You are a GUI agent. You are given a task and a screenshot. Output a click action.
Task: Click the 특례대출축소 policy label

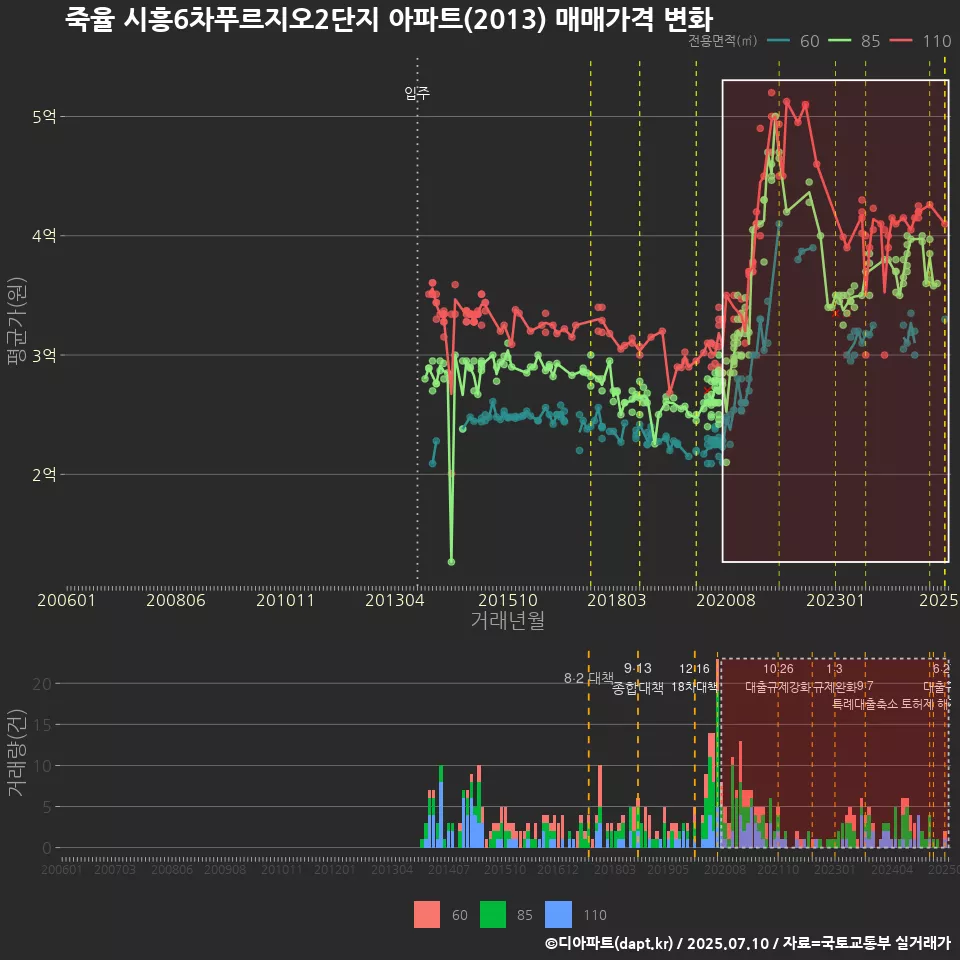[865, 704]
